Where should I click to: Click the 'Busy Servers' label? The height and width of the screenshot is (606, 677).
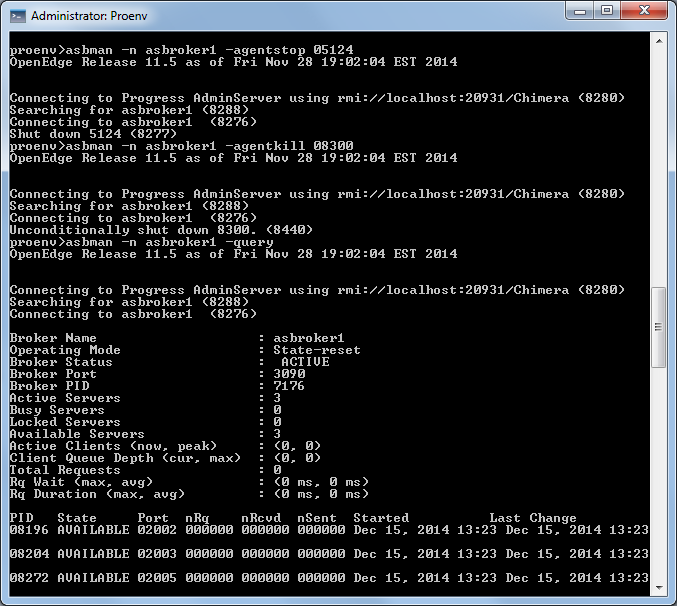click(x=57, y=410)
